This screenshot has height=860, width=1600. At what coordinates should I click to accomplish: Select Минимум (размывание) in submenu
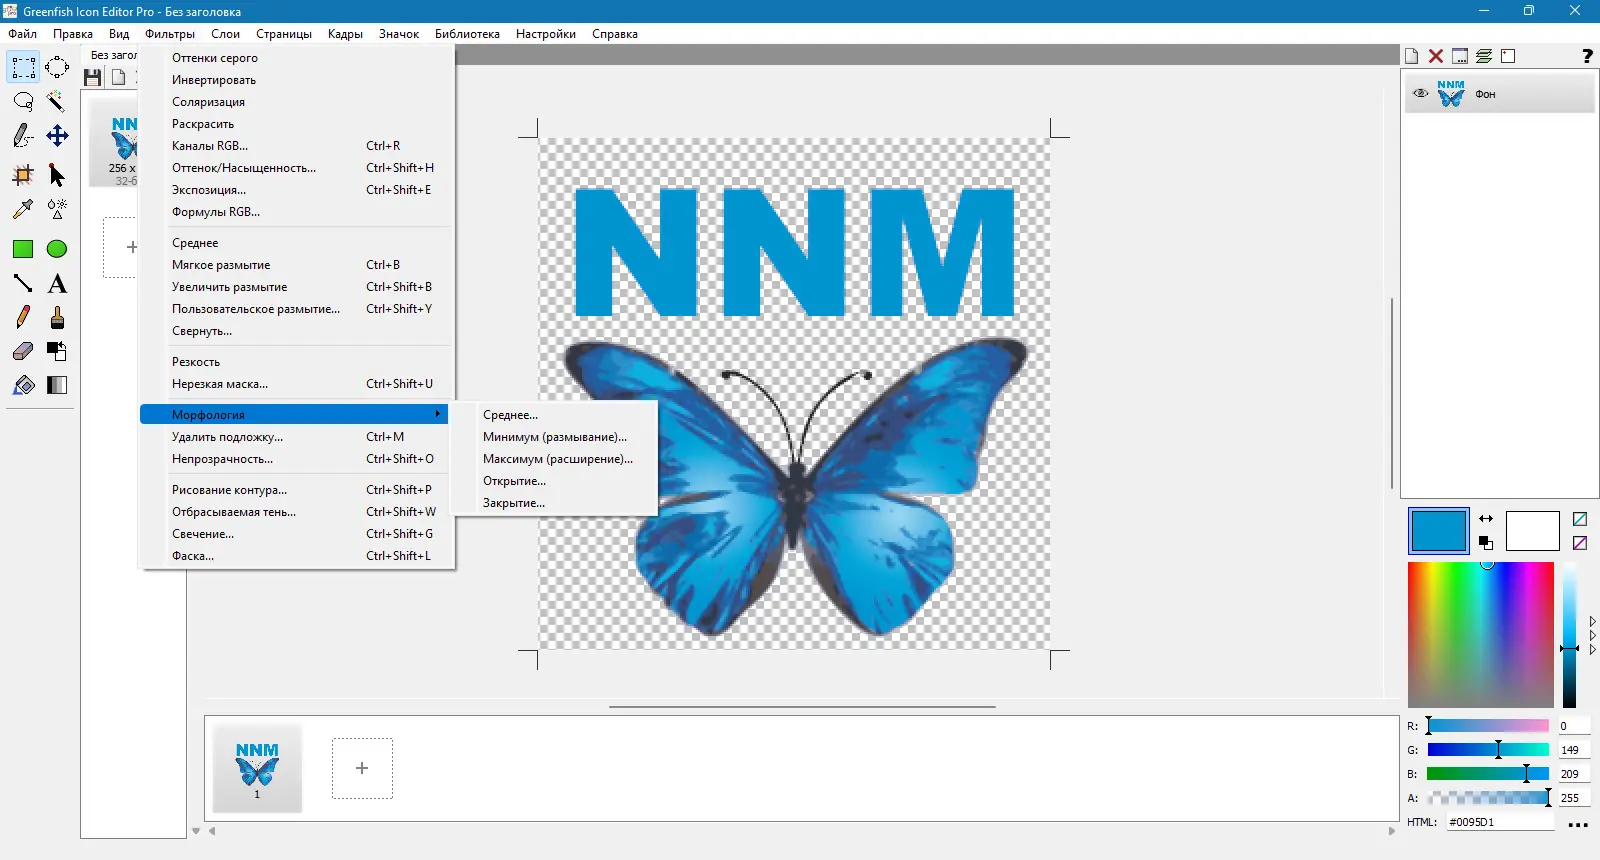555,437
